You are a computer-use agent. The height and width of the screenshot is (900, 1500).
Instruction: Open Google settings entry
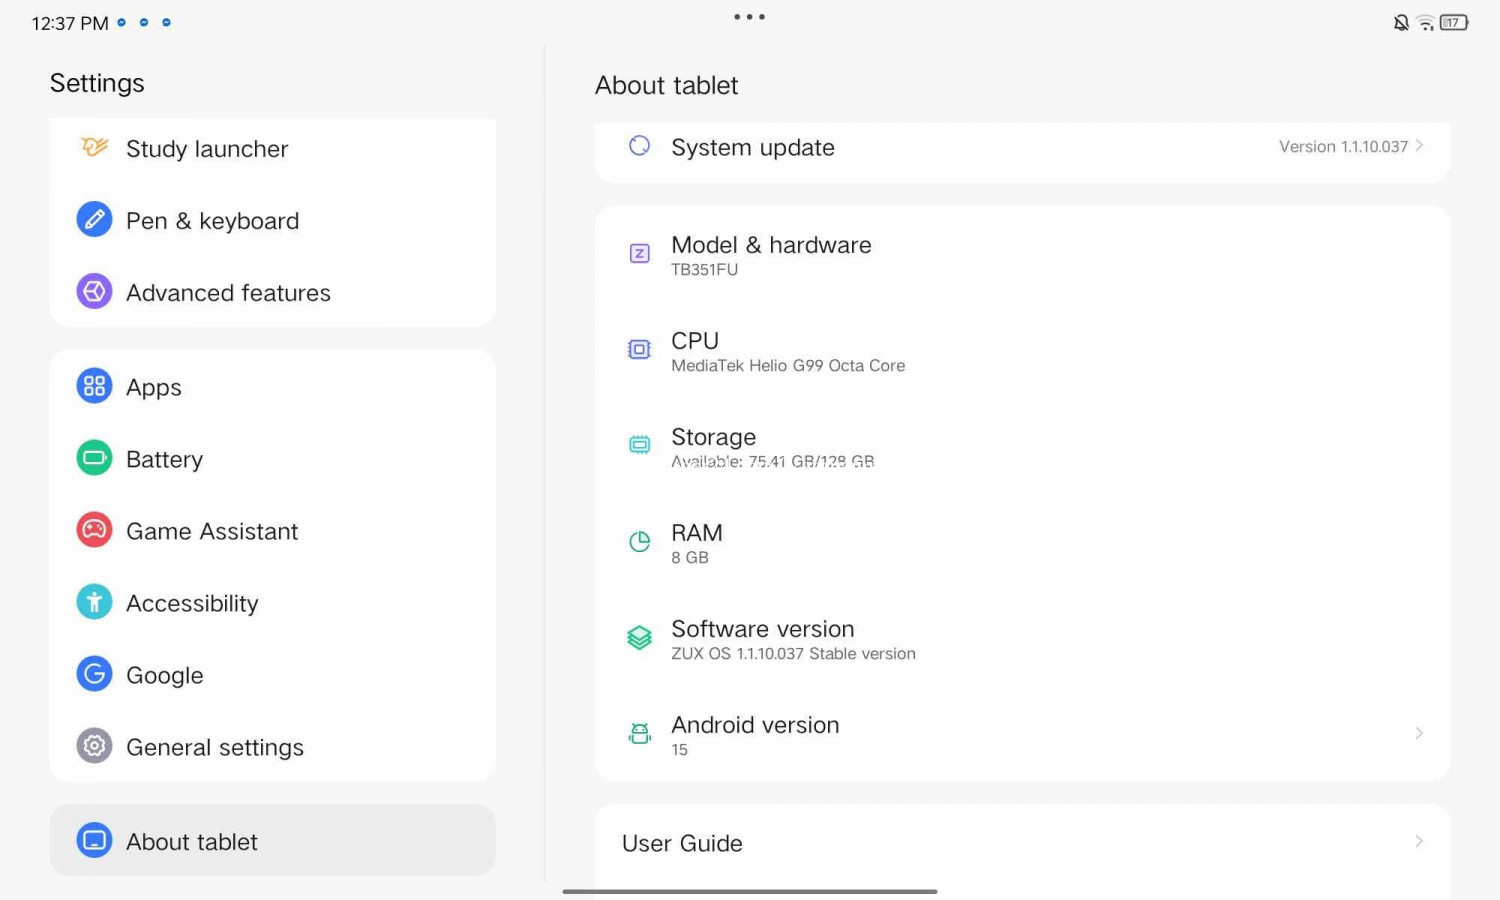(272, 674)
